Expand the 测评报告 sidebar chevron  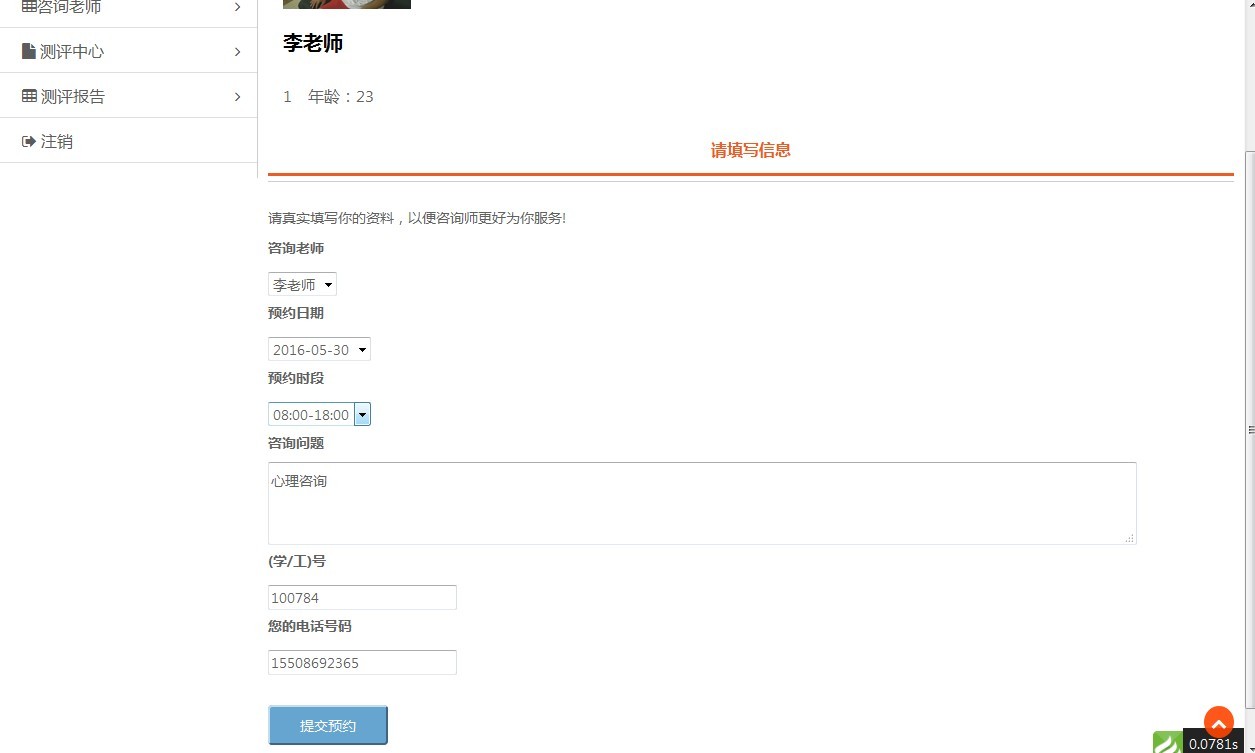click(237, 97)
